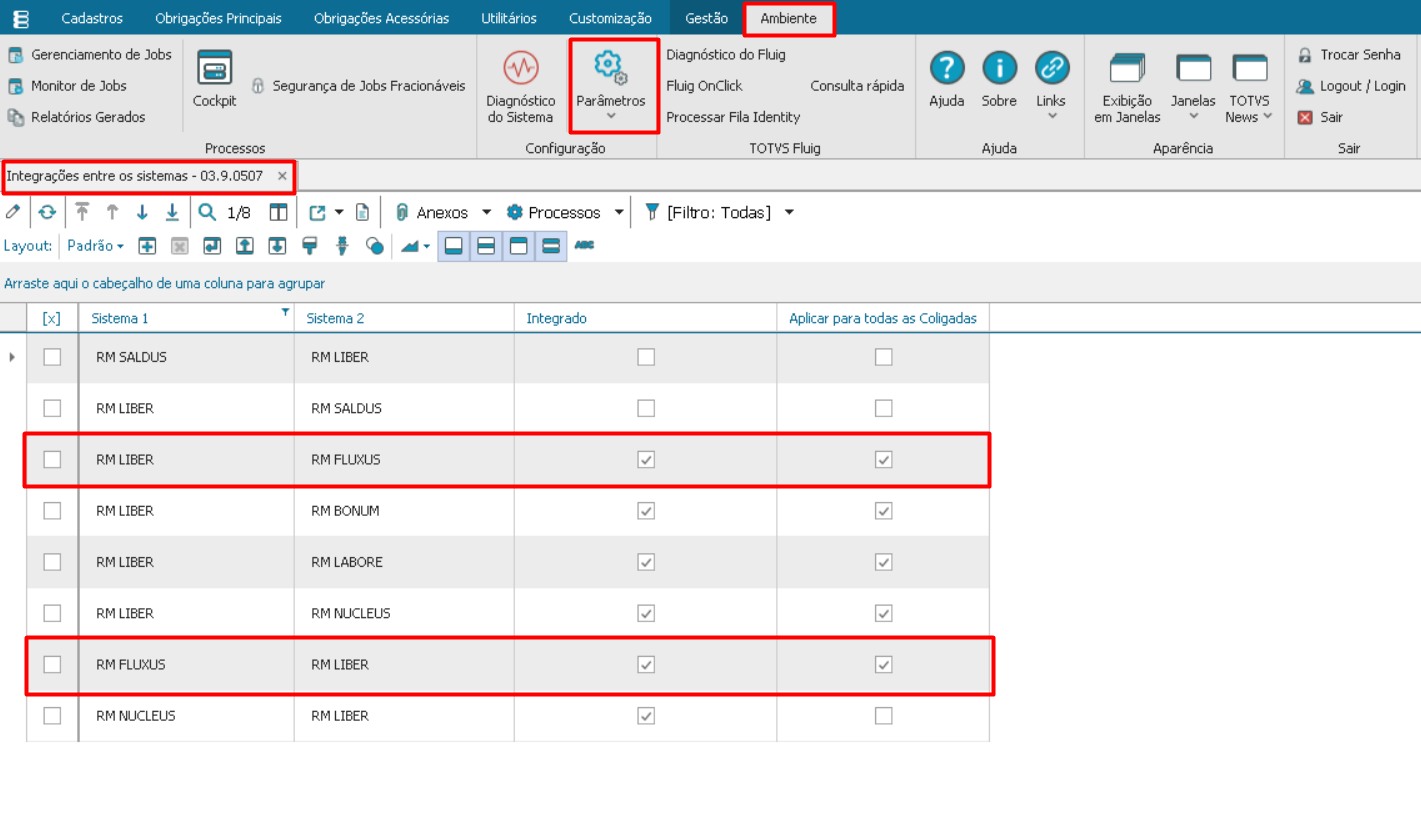Viewport: 1421px width, 816px height.
Task: Go to first record arrow
Action: point(82,212)
